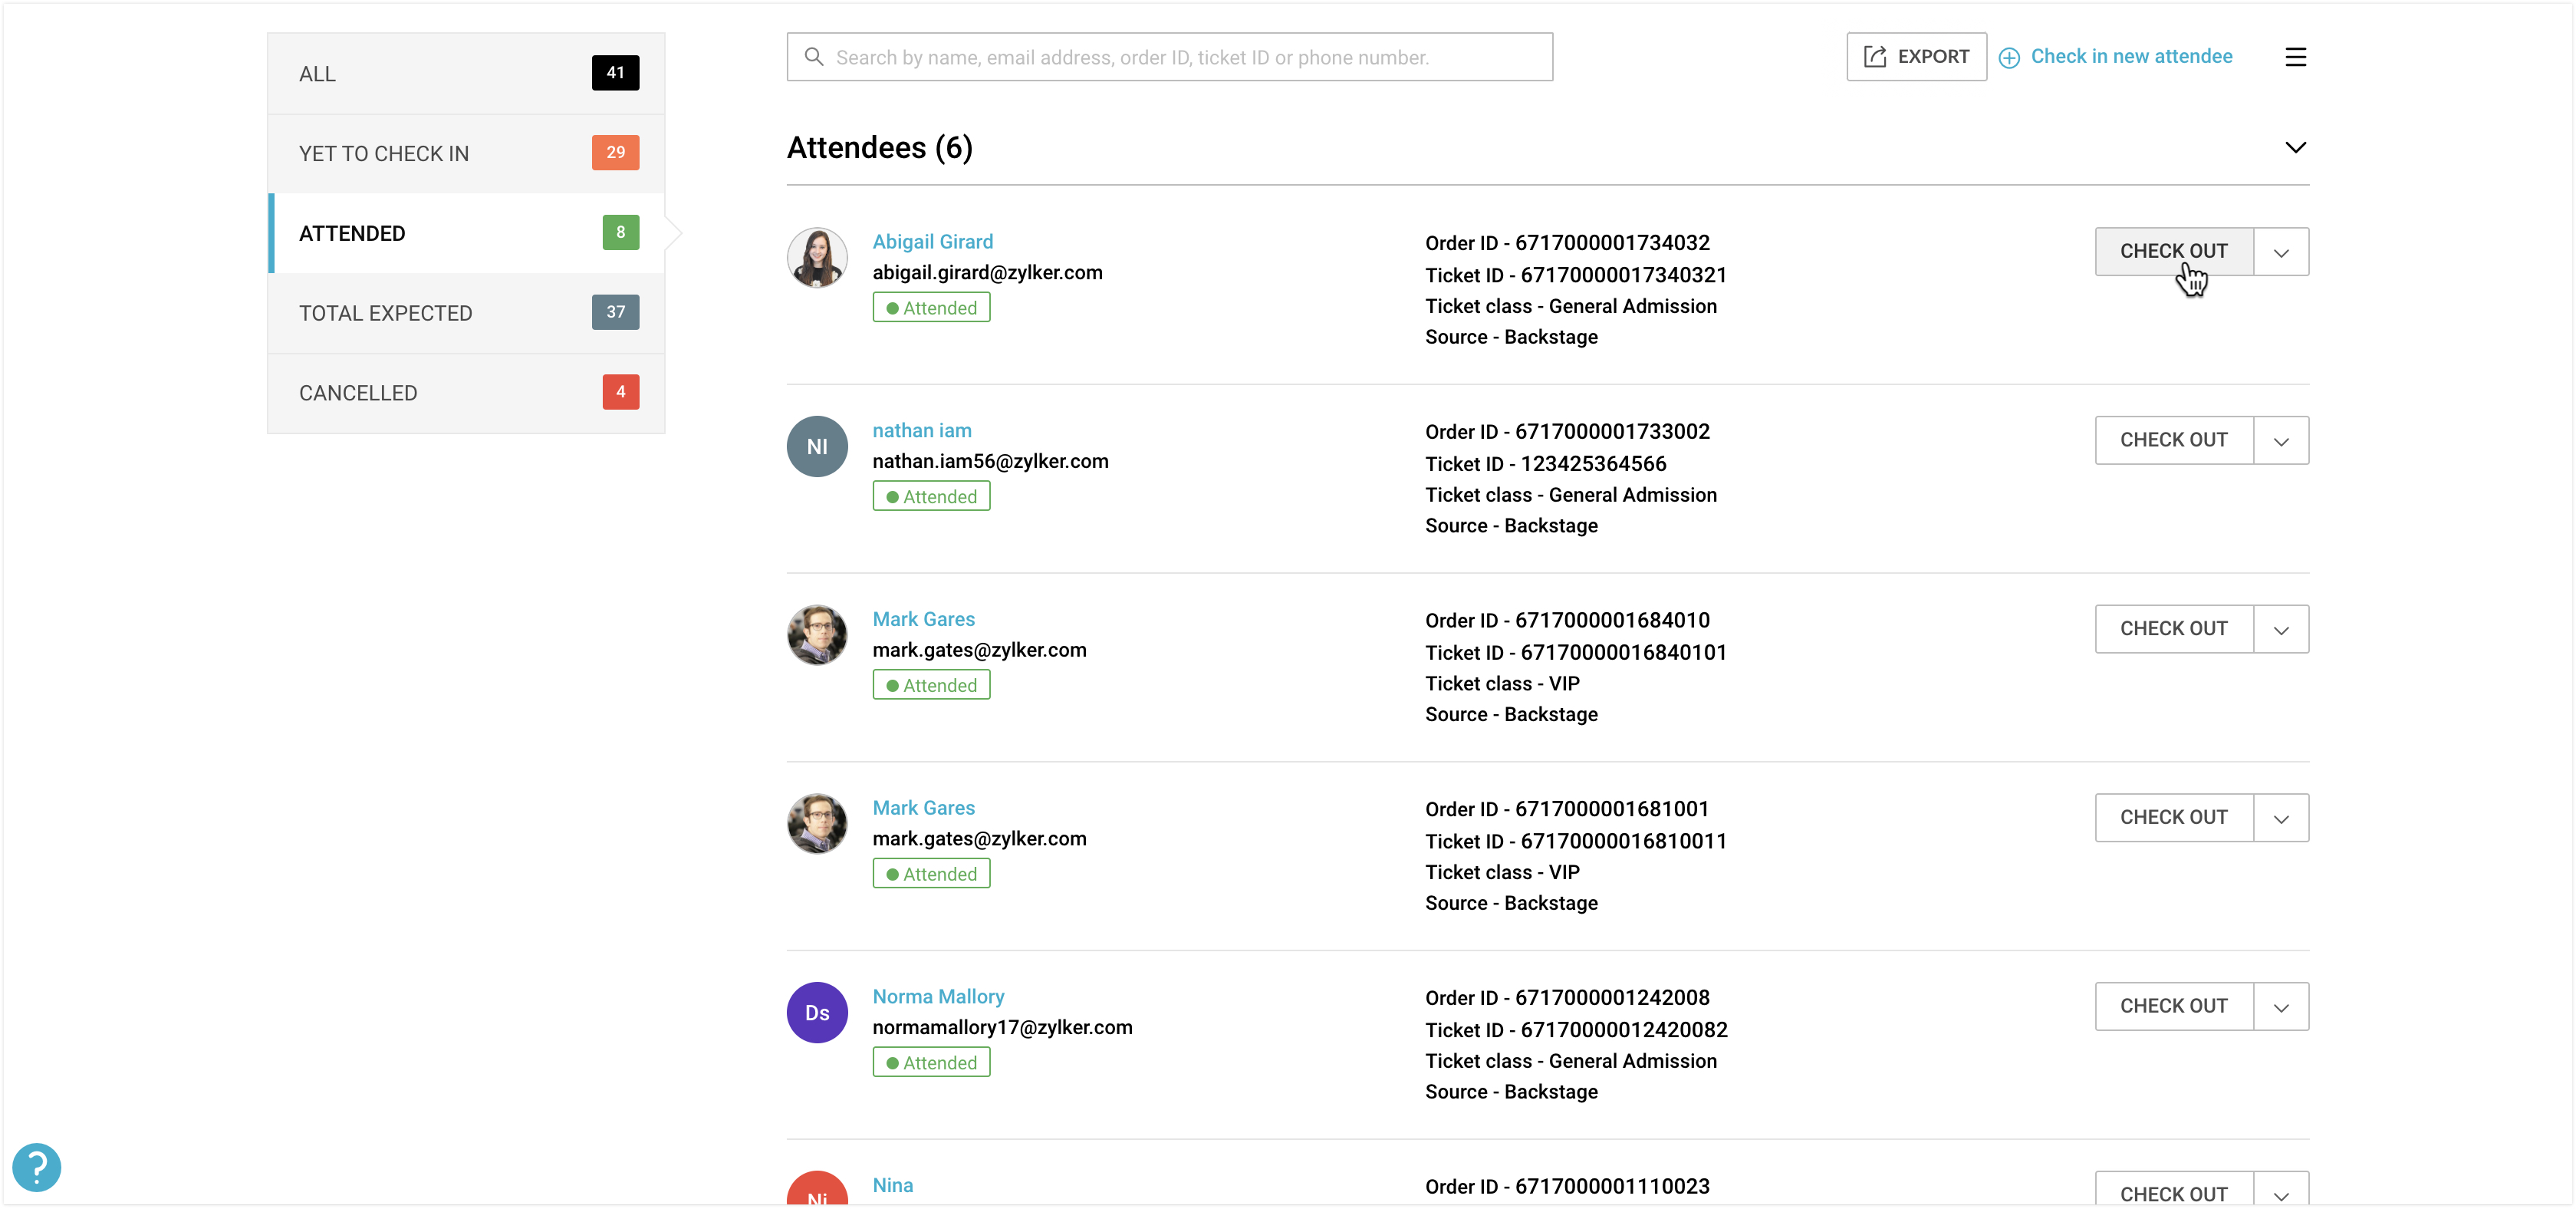
Task: Select the ALL filter tab
Action: point(466,74)
